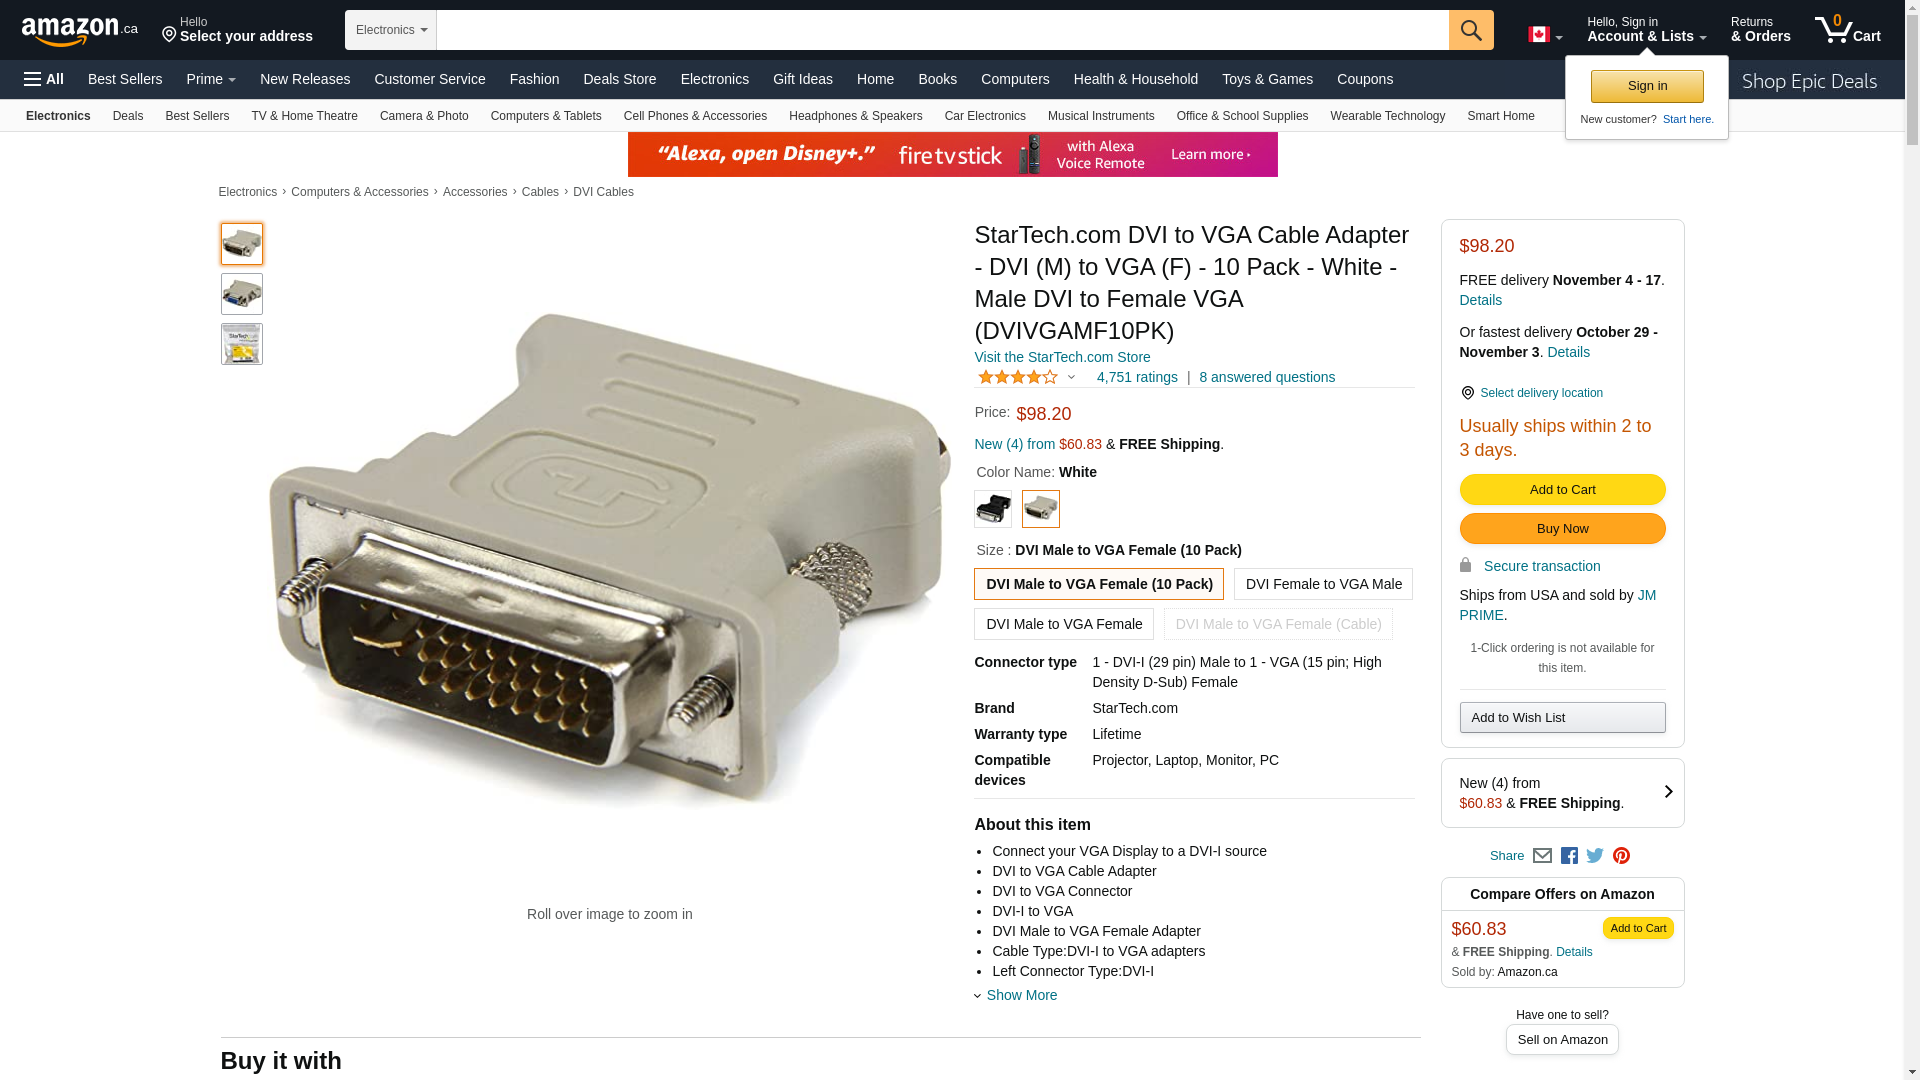1920x1080 pixels.
Task: Select DVI Female to VGA Male size
Action: click(1323, 584)
